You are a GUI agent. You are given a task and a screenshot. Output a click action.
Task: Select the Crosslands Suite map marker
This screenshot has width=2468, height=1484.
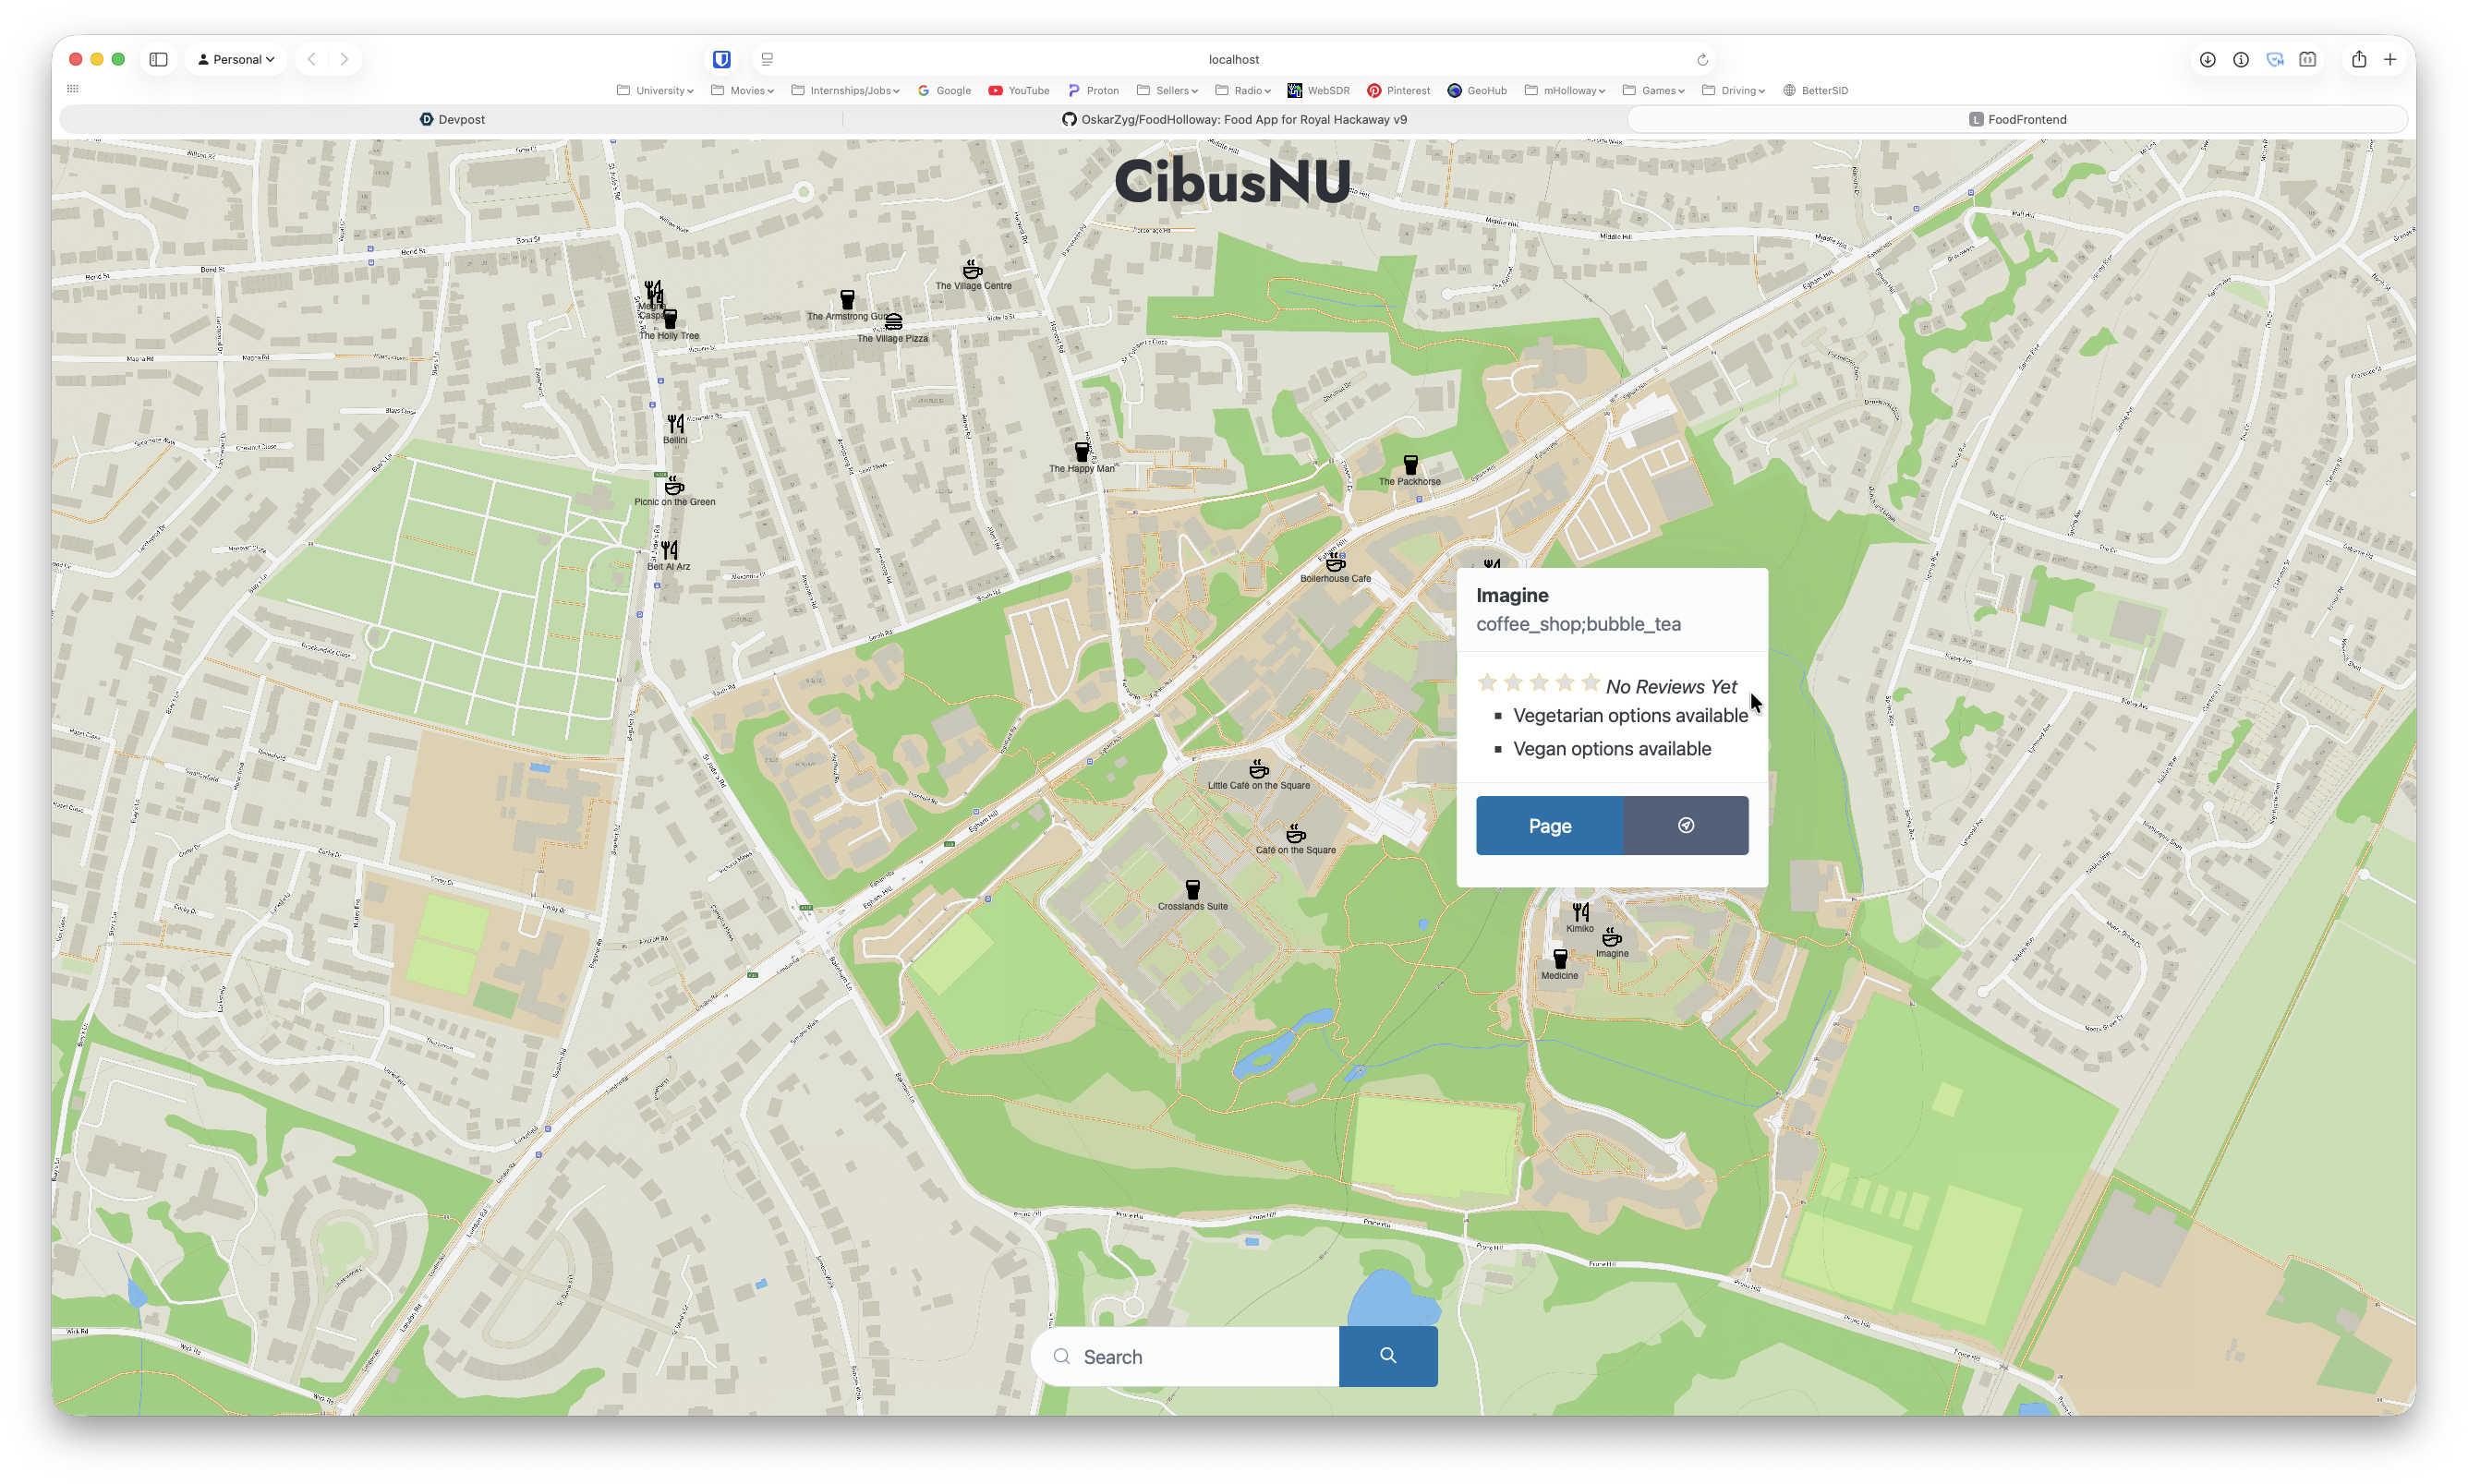(x=1192, y=889)
